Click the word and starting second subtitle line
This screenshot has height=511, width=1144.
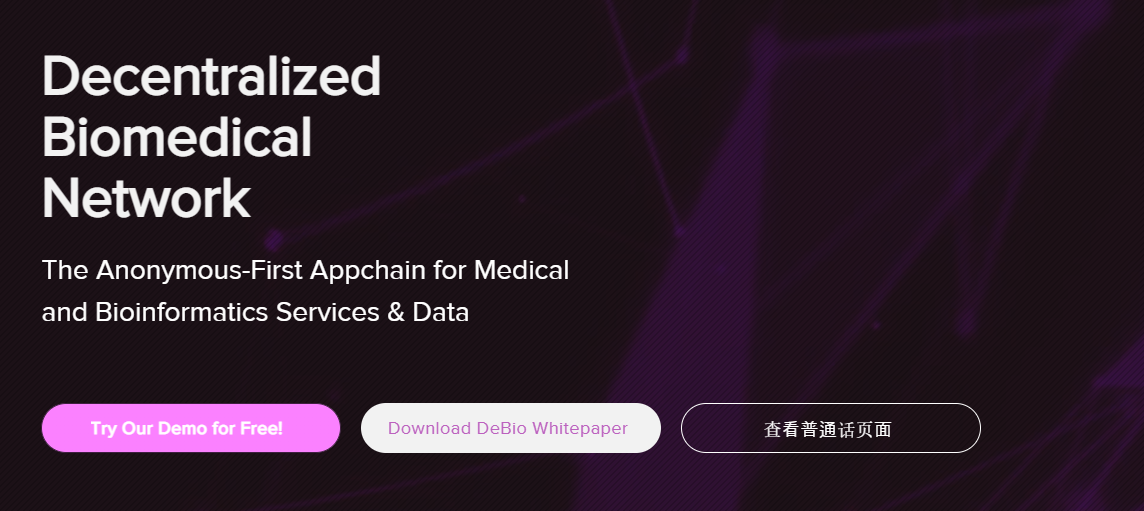(66, 312)
